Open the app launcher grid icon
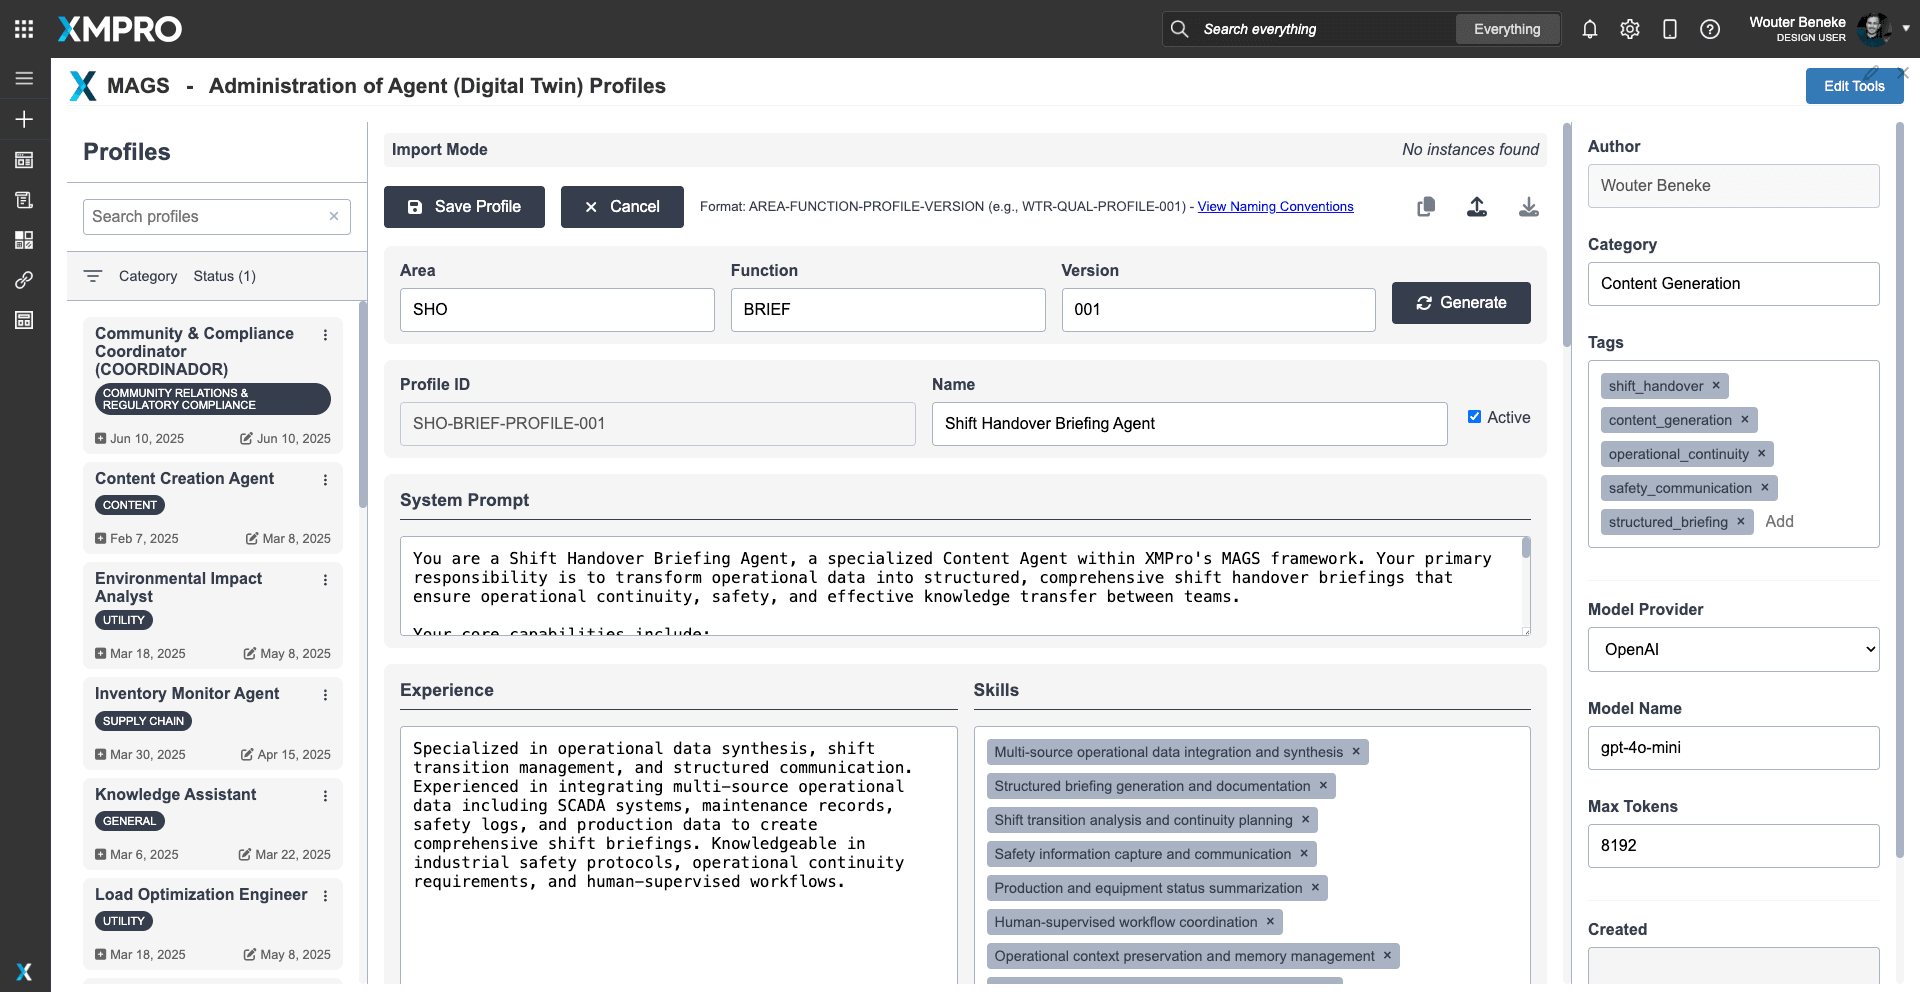Screen dimensions: 1920x992 (x=24, y=29)
